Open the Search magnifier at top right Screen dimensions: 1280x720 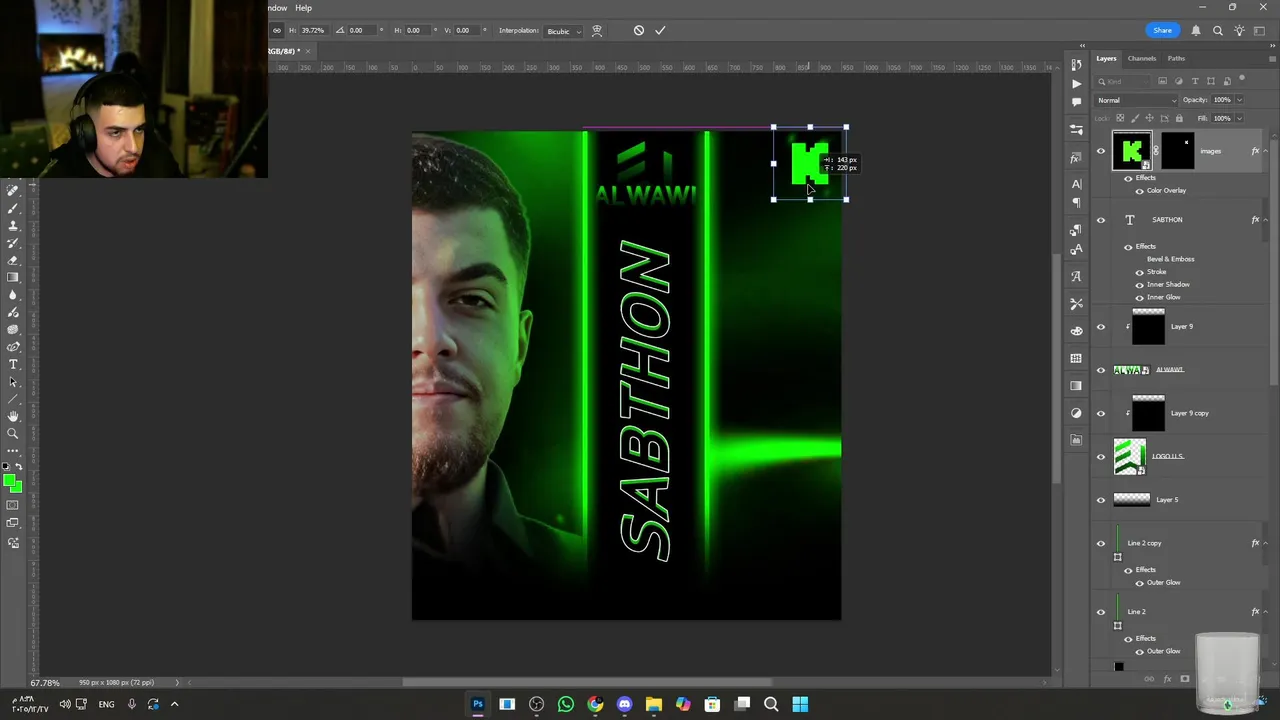[x=1218, y=31]
